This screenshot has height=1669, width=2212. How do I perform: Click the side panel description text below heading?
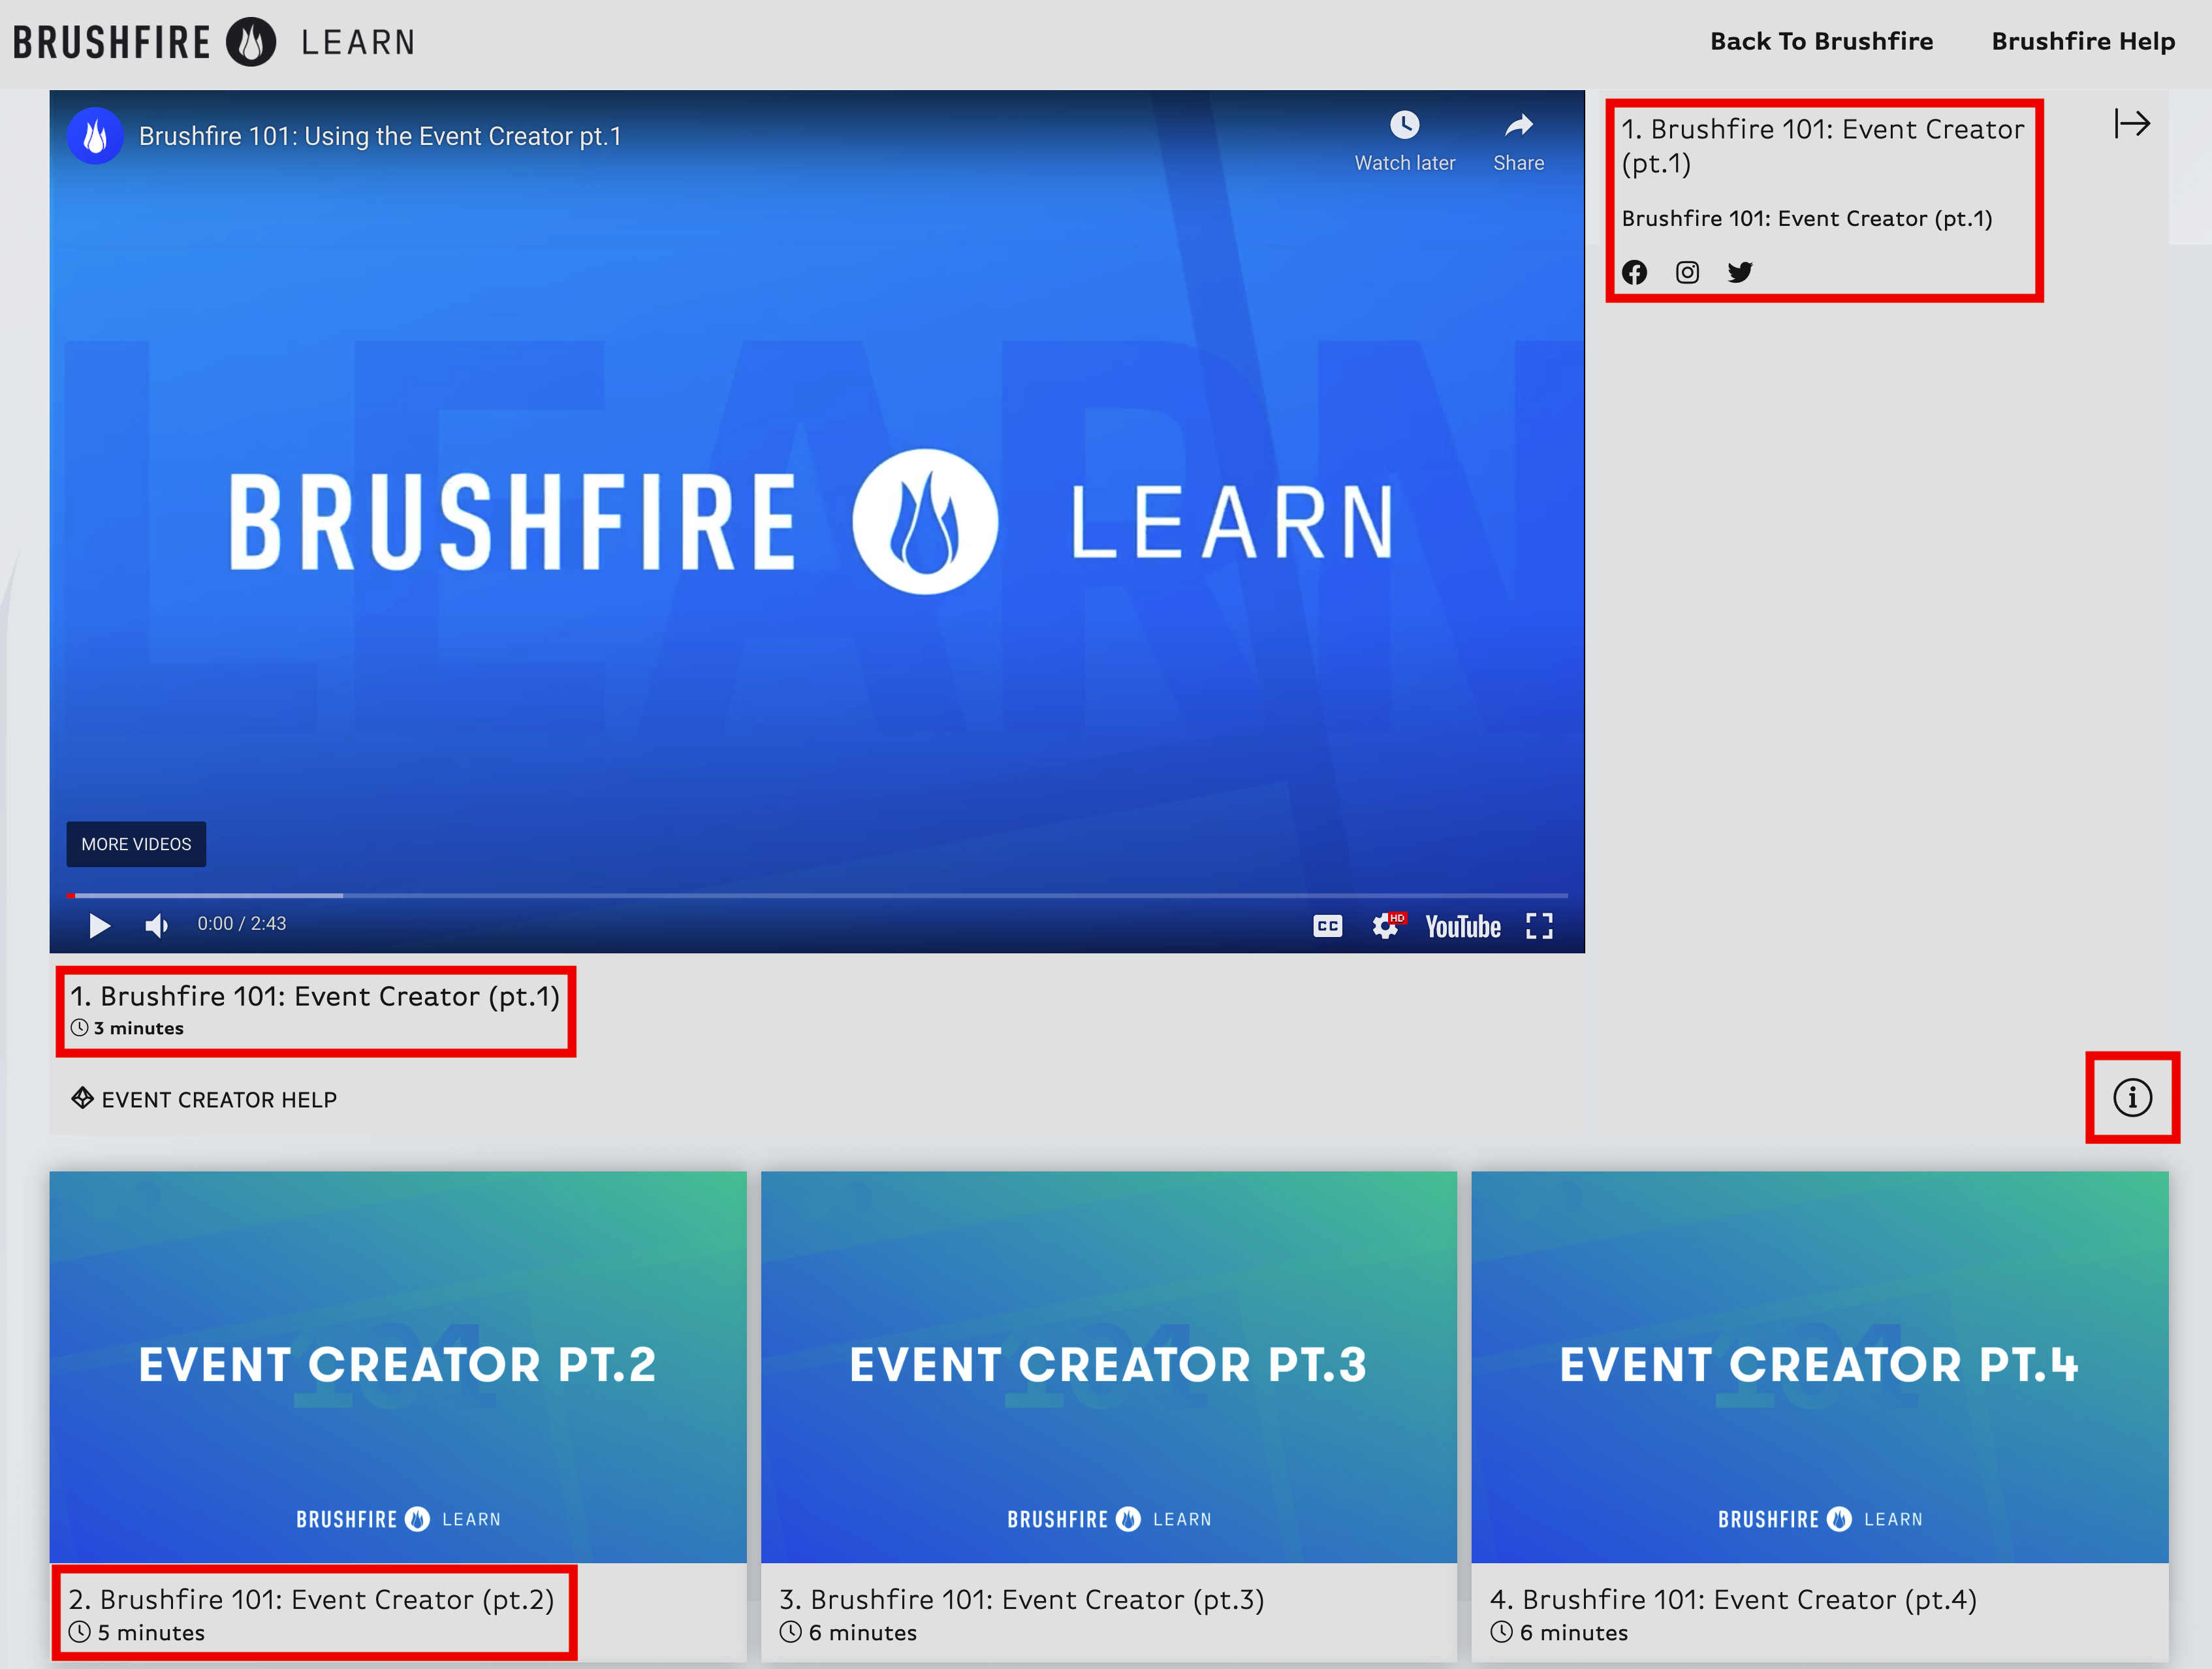tap(1806, 218)
